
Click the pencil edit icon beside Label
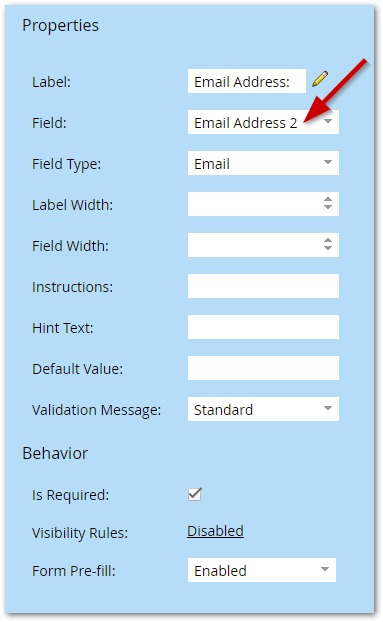(x=320, y=79)
